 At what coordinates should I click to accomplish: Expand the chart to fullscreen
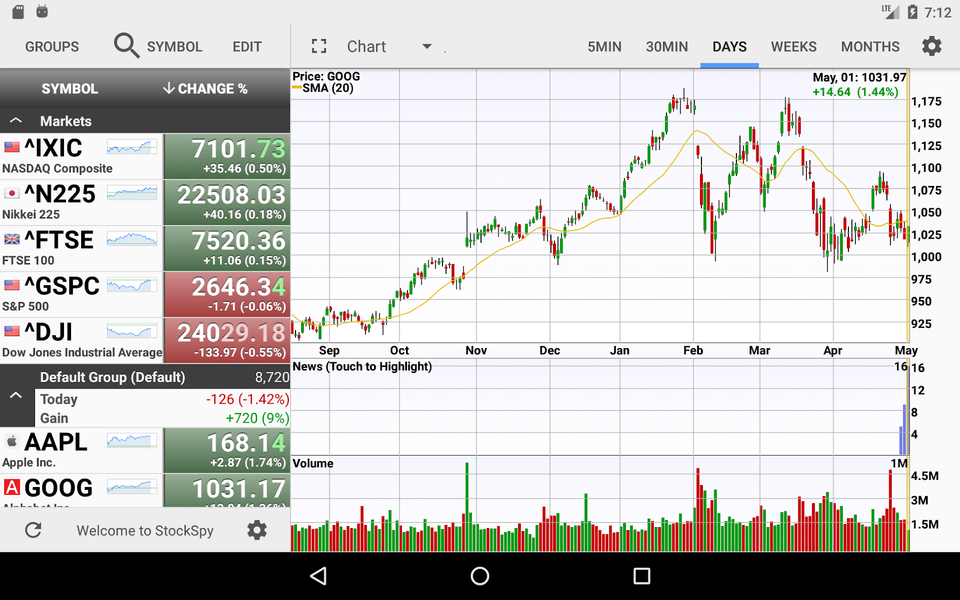319,45
